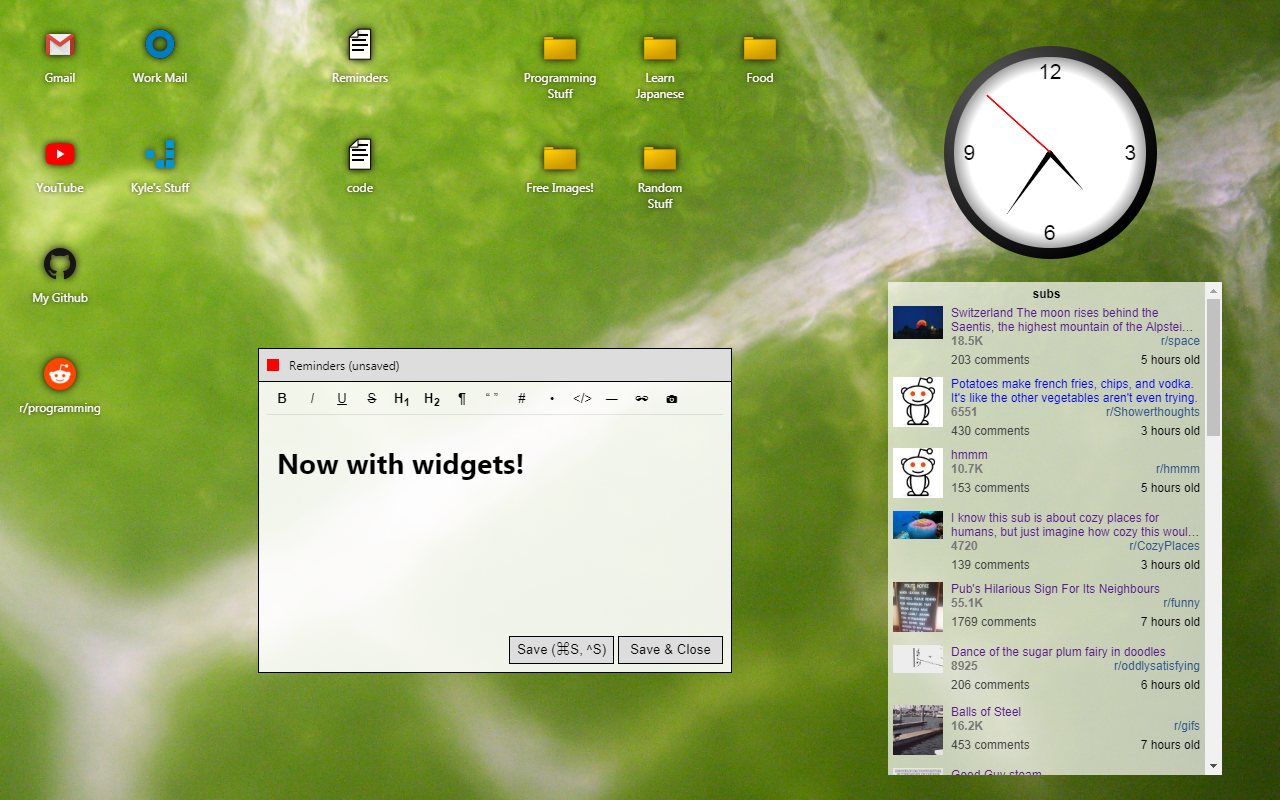Open the r/Showerthoughts subreddit link
The image size is (1280, 800).
coord(1152,411)
